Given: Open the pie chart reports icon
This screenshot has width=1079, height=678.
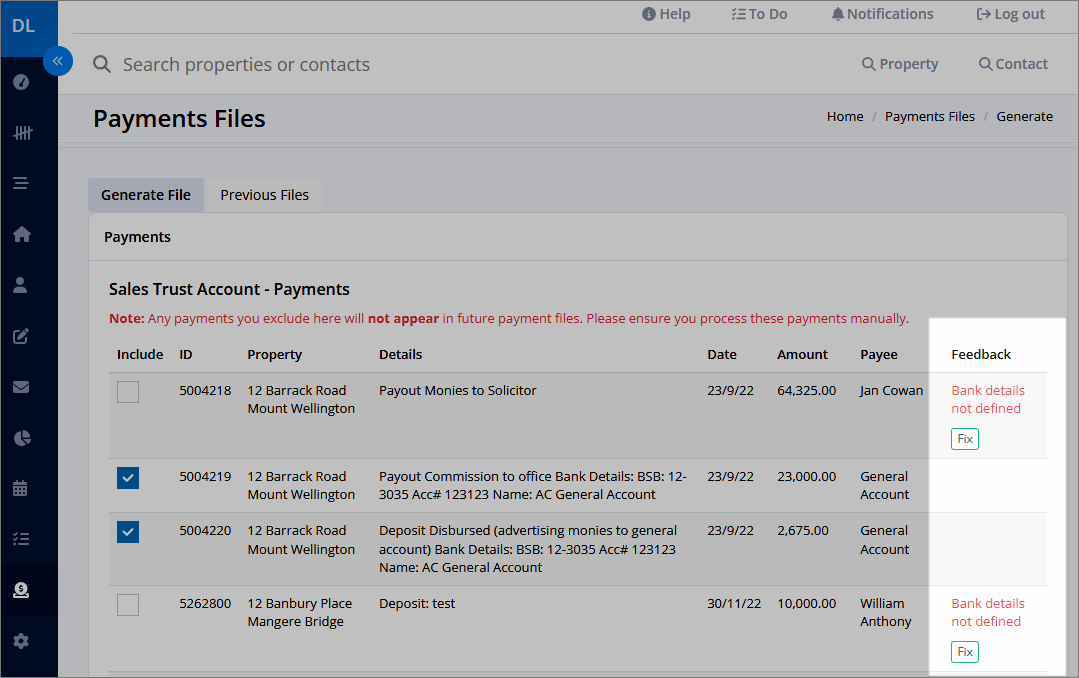Looking at the screenshot, I should (x=22, y=438).
